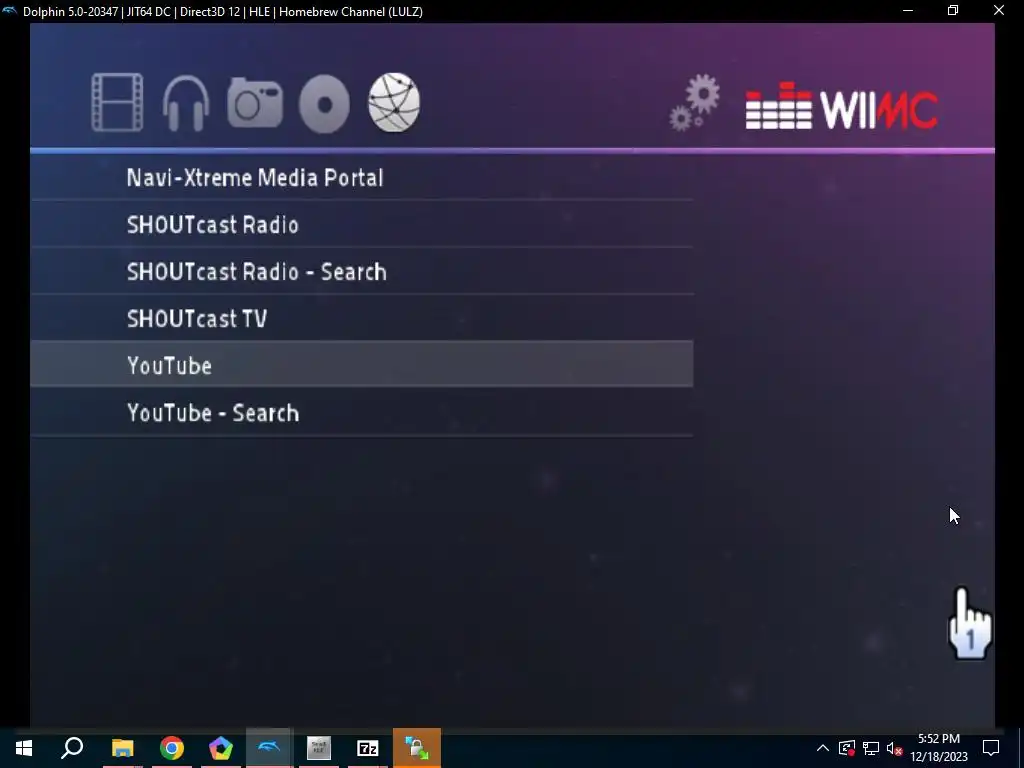Select the Online Media globe icon

click(394, 103)
